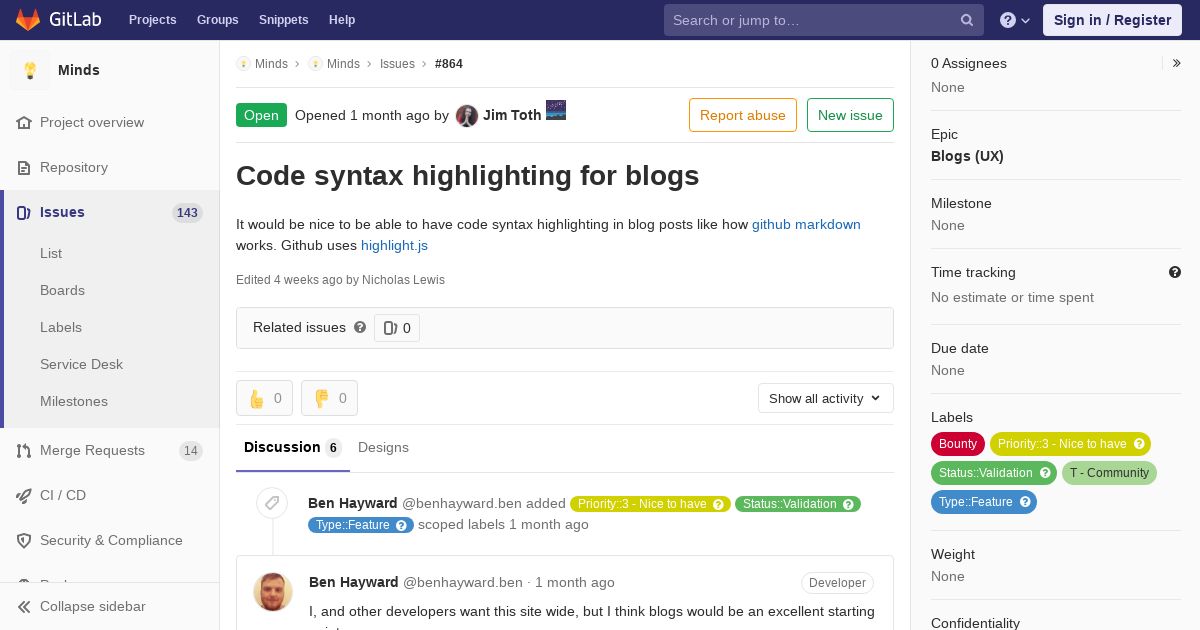Click the Issues sidebar icon
The image size is (1200, 630).
[24, 212]
